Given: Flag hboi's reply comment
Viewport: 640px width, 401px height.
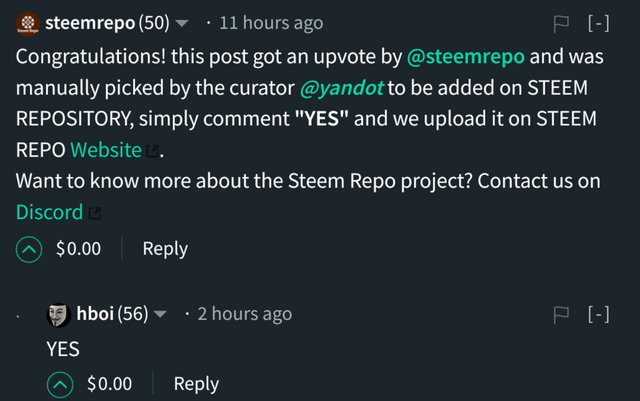Looking at the screenshot, I should point(561,315).
